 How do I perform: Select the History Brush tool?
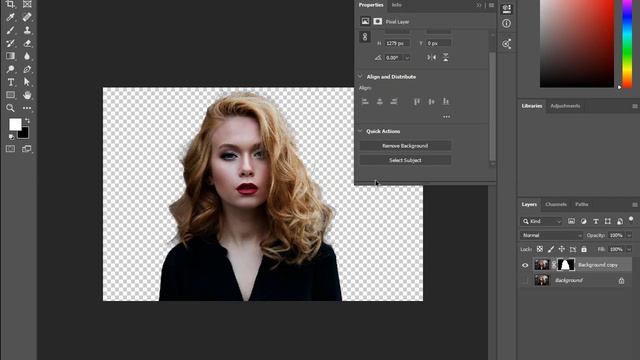coord(10,43)
